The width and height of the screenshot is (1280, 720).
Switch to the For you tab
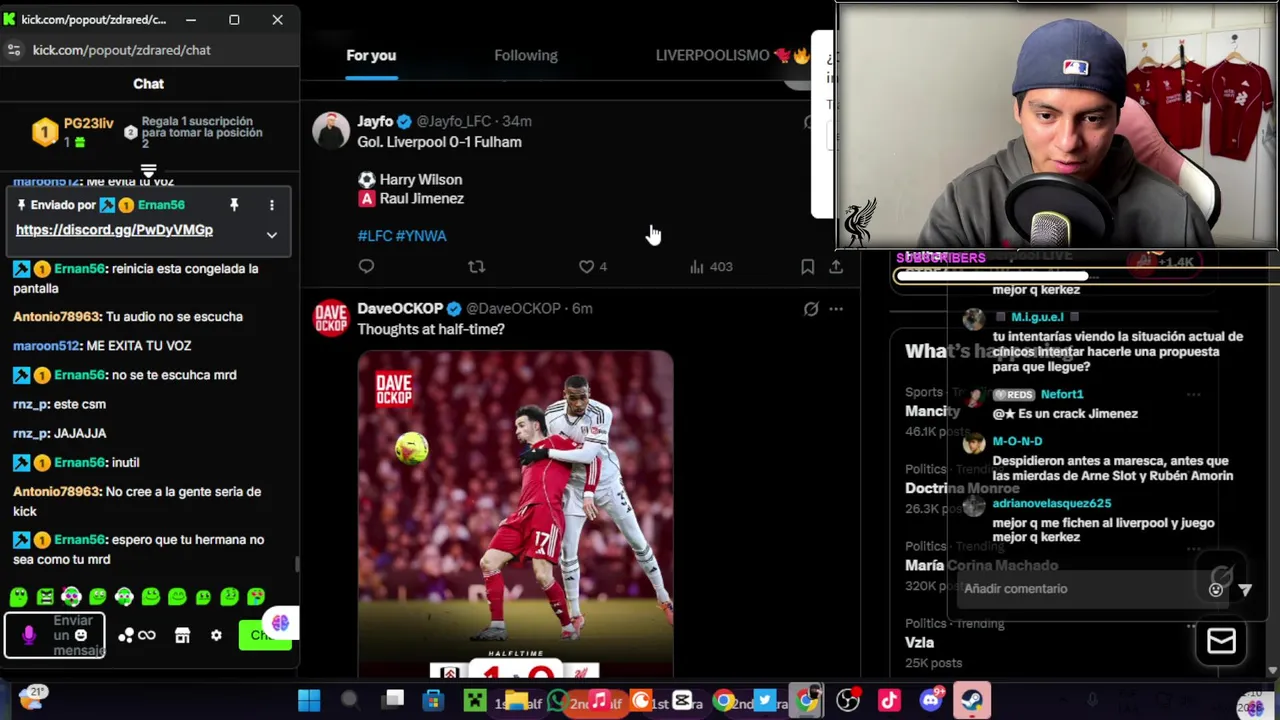point(371,55)
